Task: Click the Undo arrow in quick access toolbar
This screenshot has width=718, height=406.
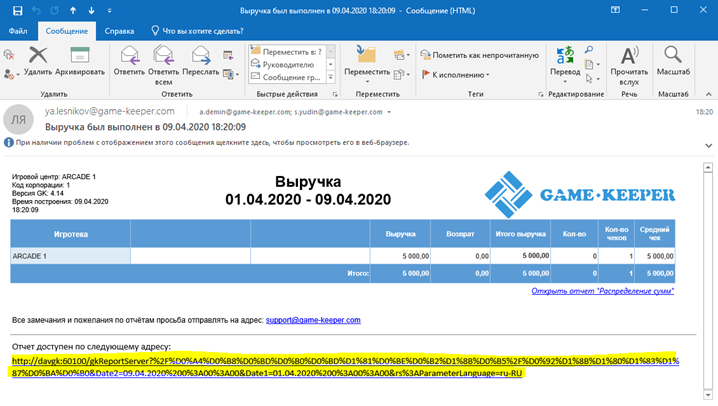Action: (36, 11)
